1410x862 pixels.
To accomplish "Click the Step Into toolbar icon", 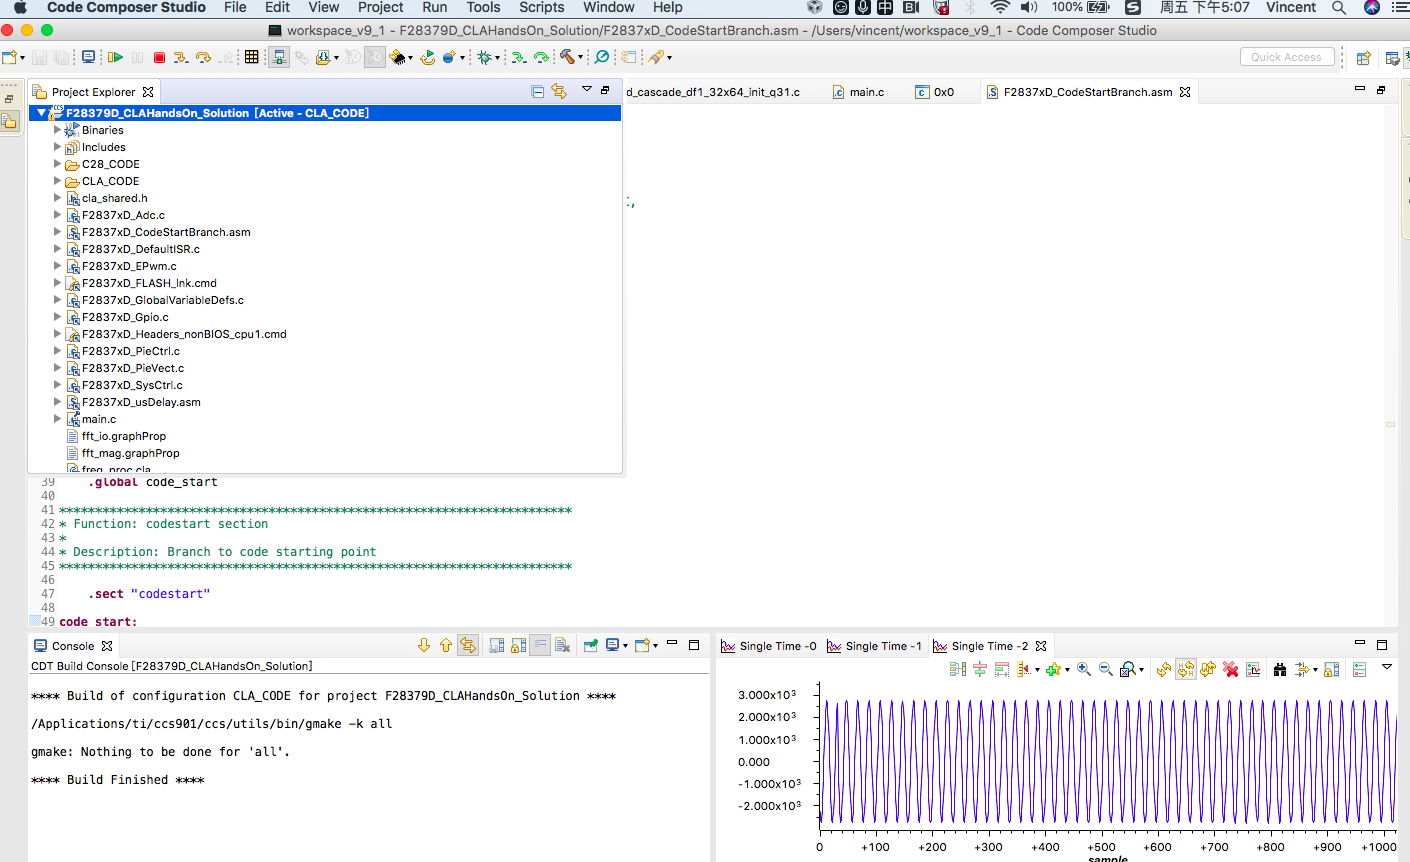I will (x=180, y=57).
